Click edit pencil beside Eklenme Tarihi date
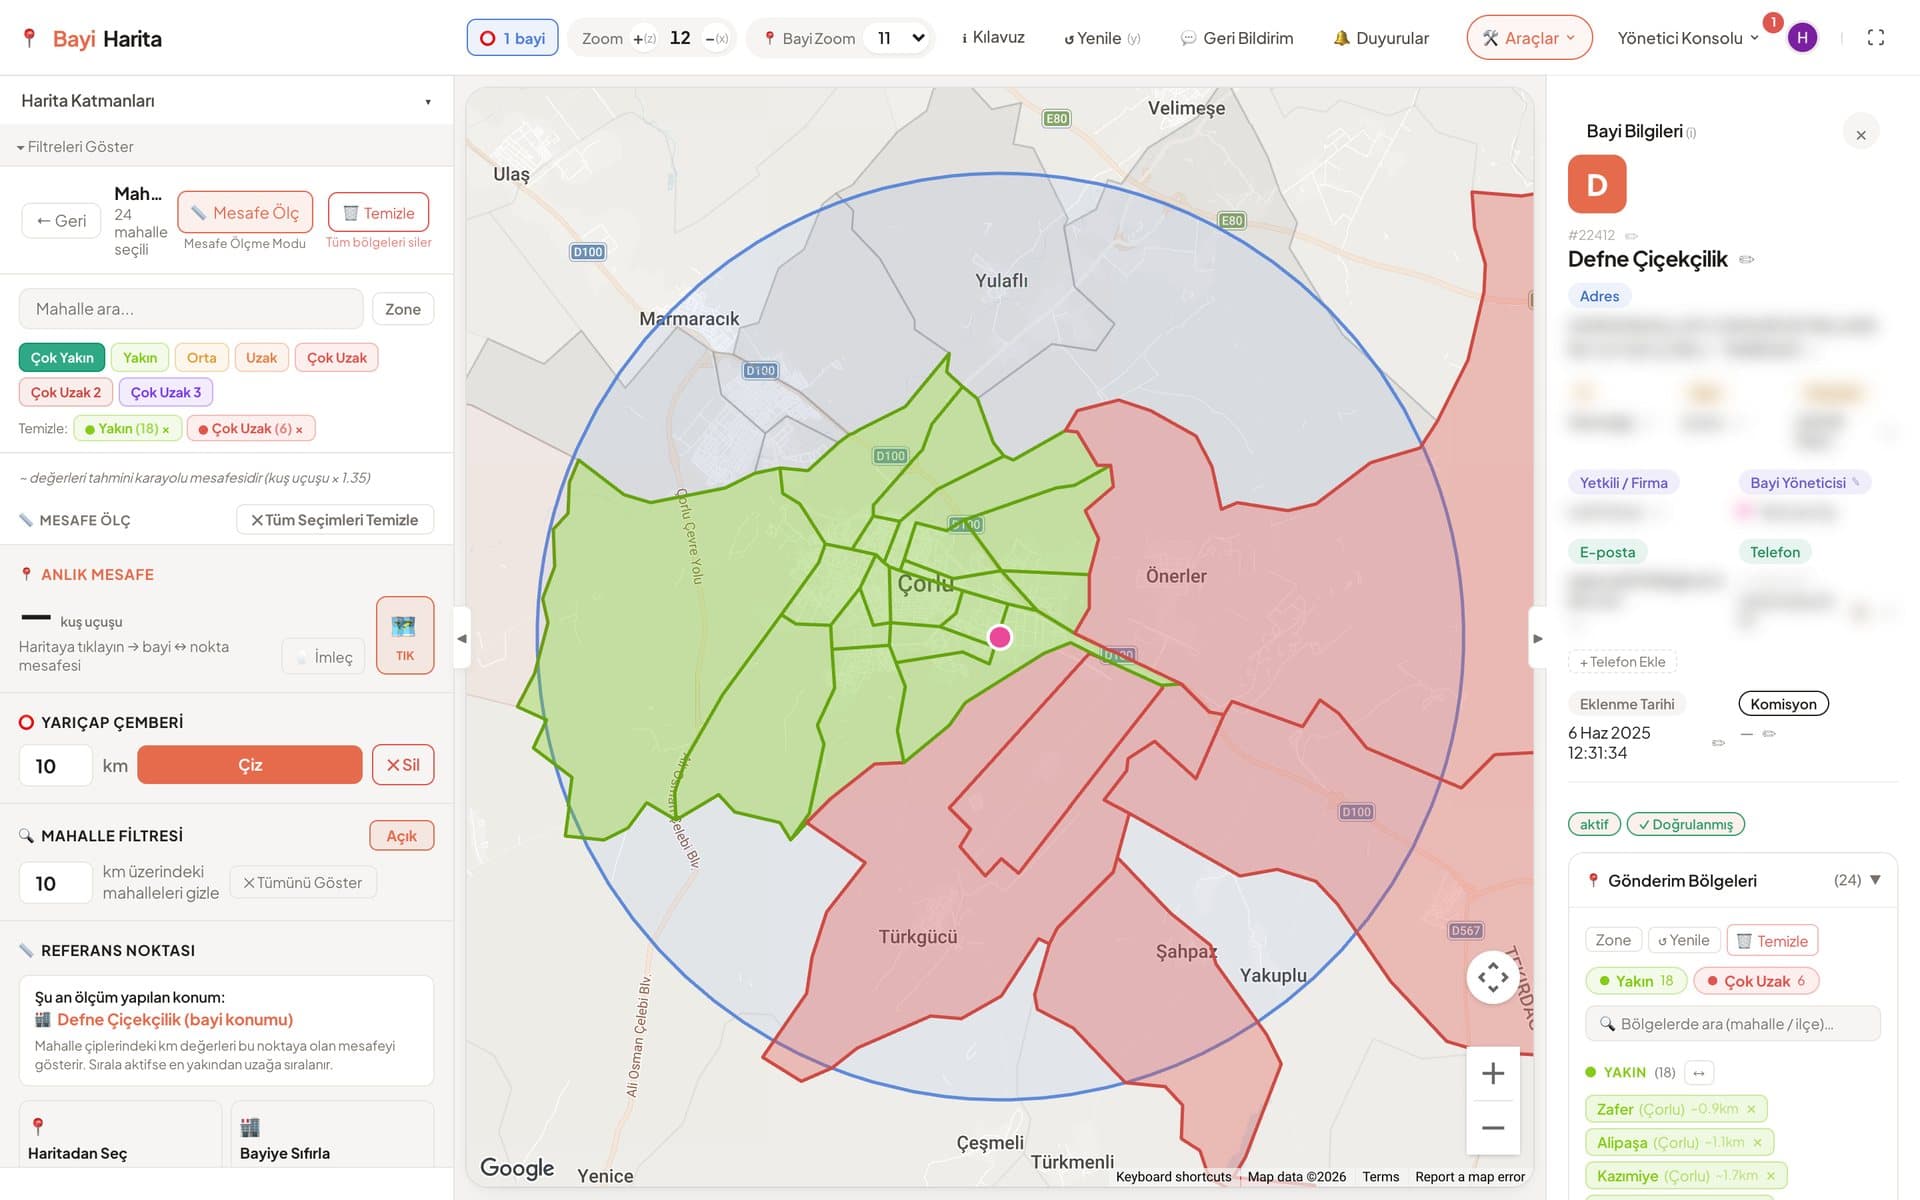The image size is (1920, 1200). 1718,743
